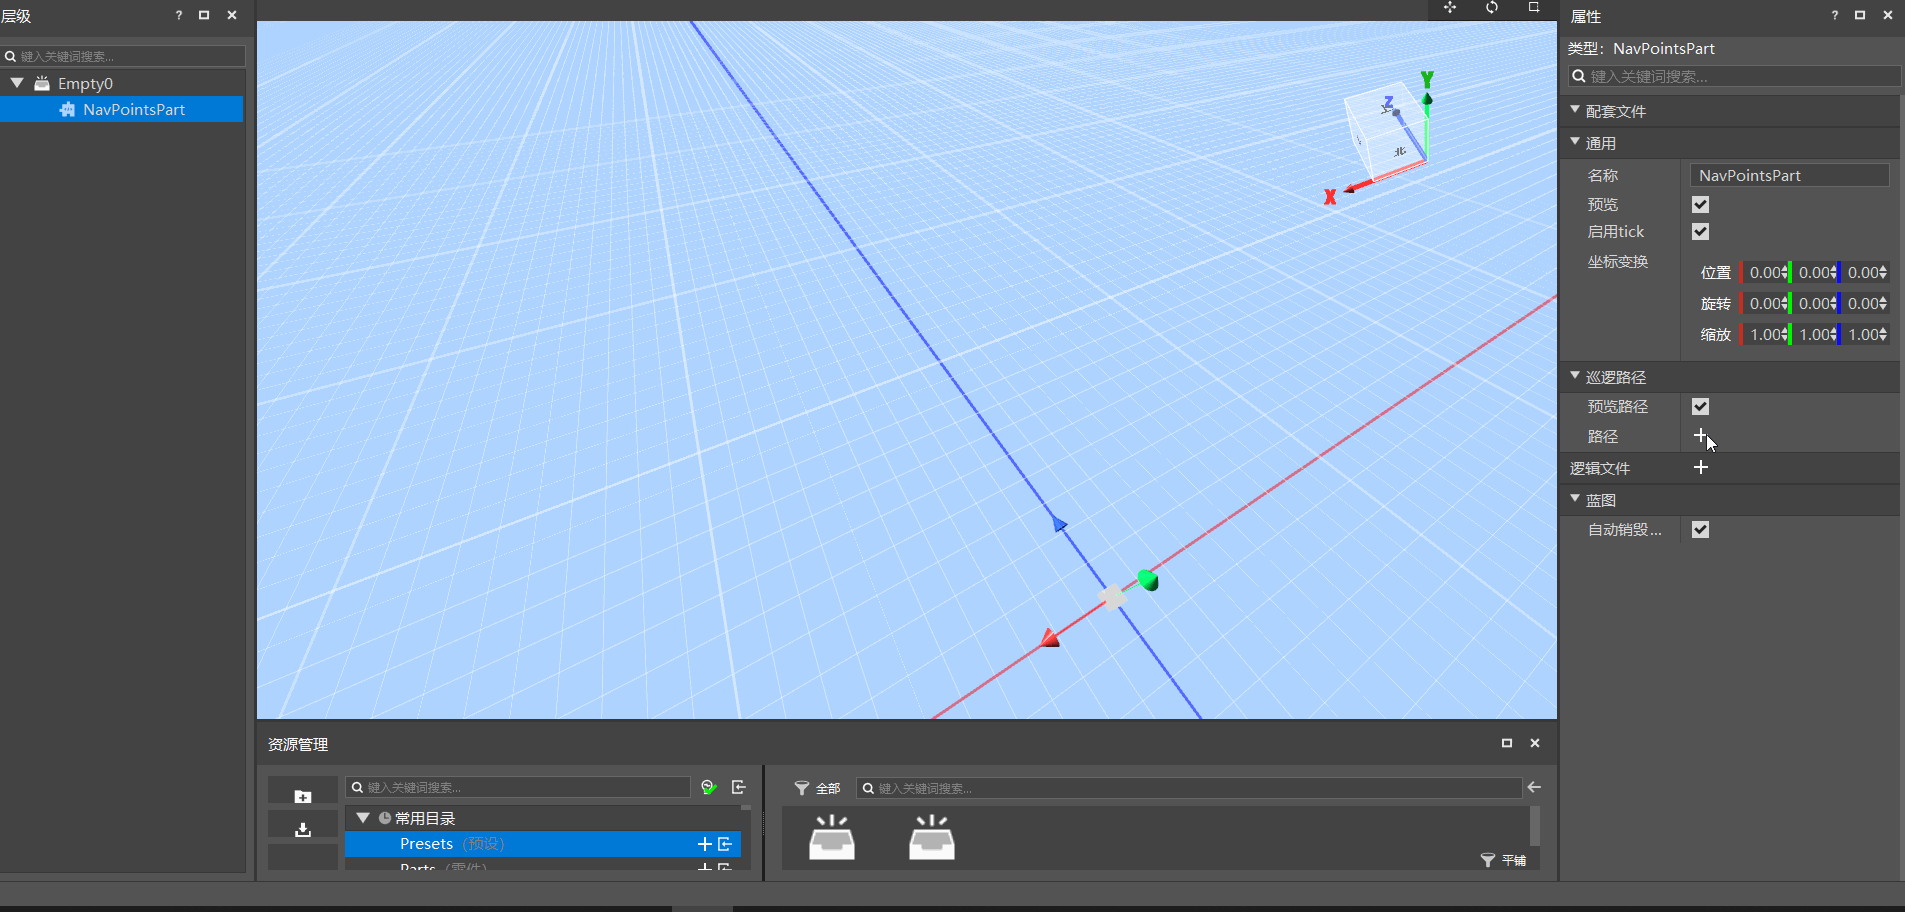
Task: Click the 全部 filter icon
Action: click(801, 788)
